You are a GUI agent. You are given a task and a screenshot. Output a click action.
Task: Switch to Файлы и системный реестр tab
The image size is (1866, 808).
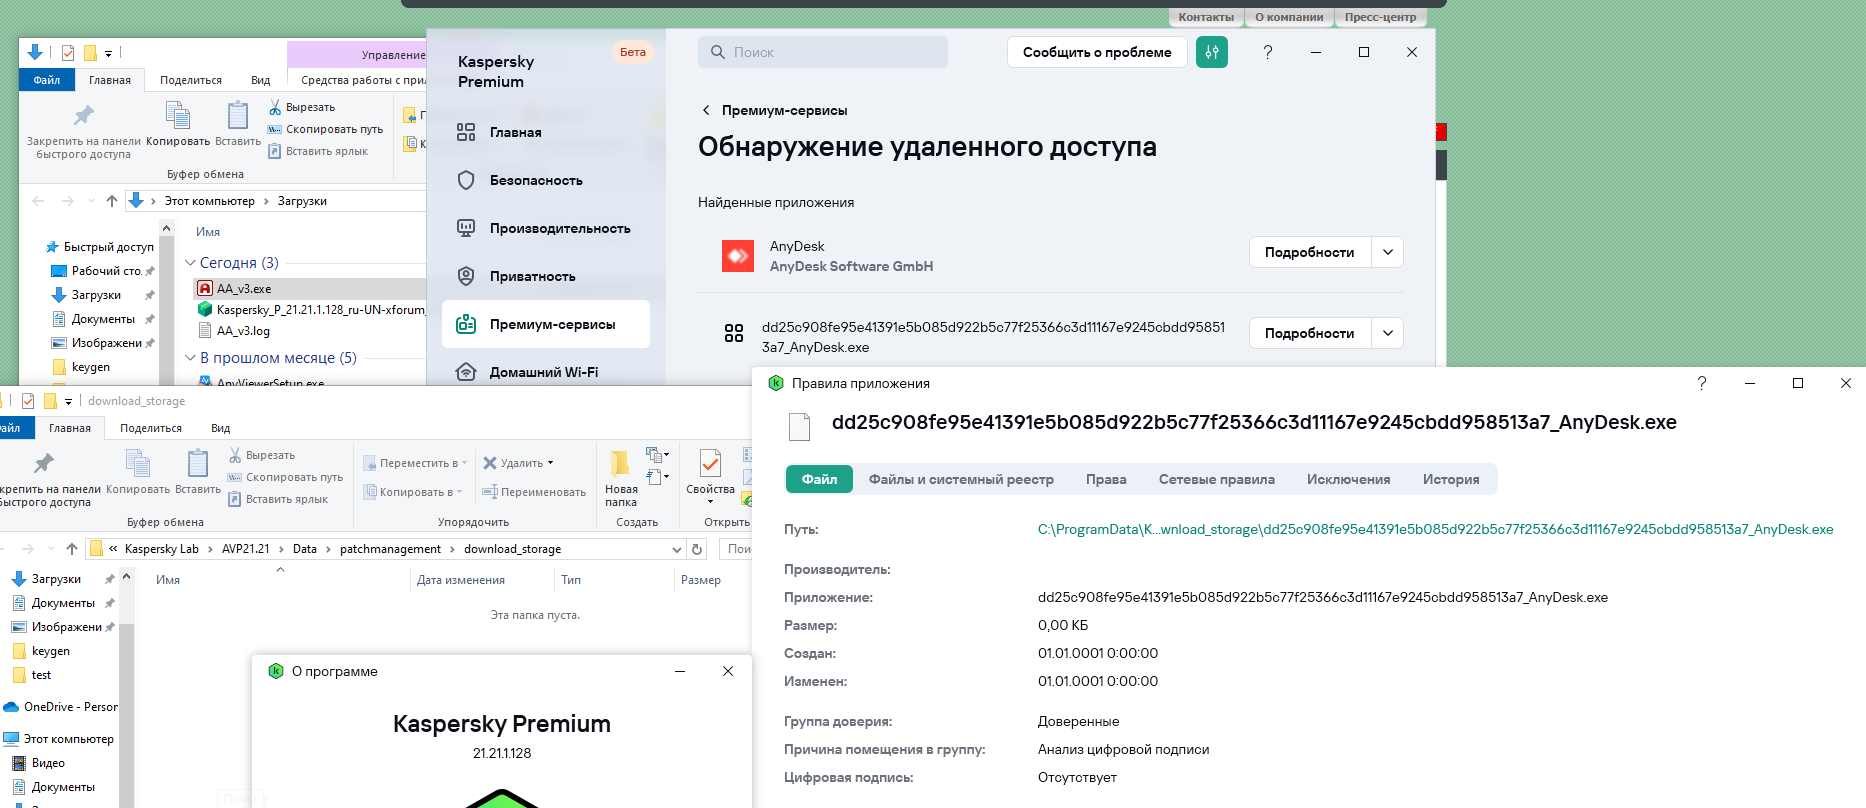[x=961, y=479]
